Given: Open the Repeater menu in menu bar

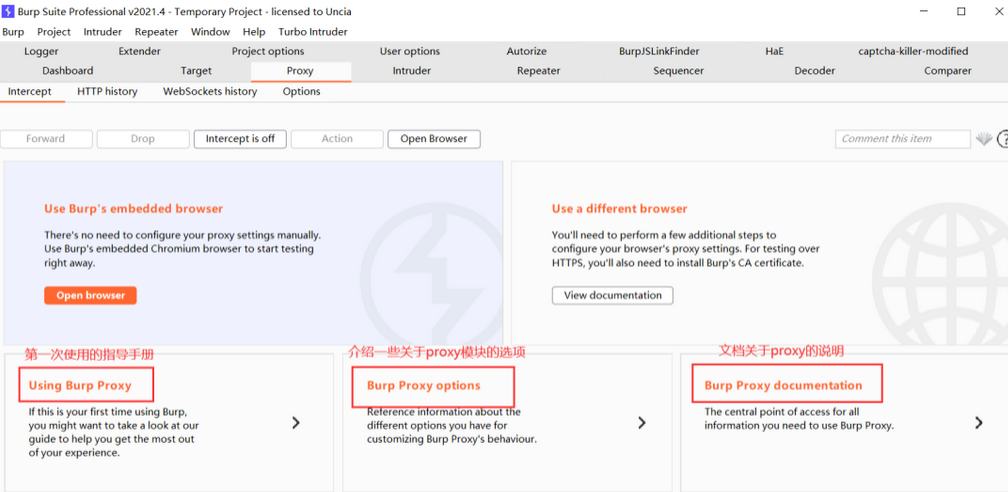Looking at the screenshot, I should 156,32.
